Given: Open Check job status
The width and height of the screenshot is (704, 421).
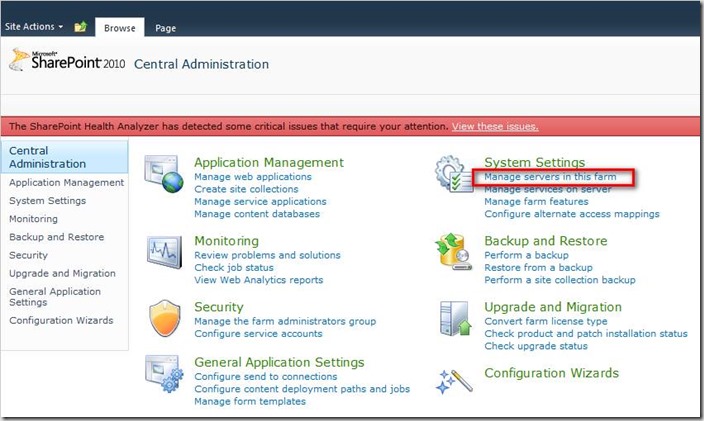Looking at the screenshot, I should point(234,268).
